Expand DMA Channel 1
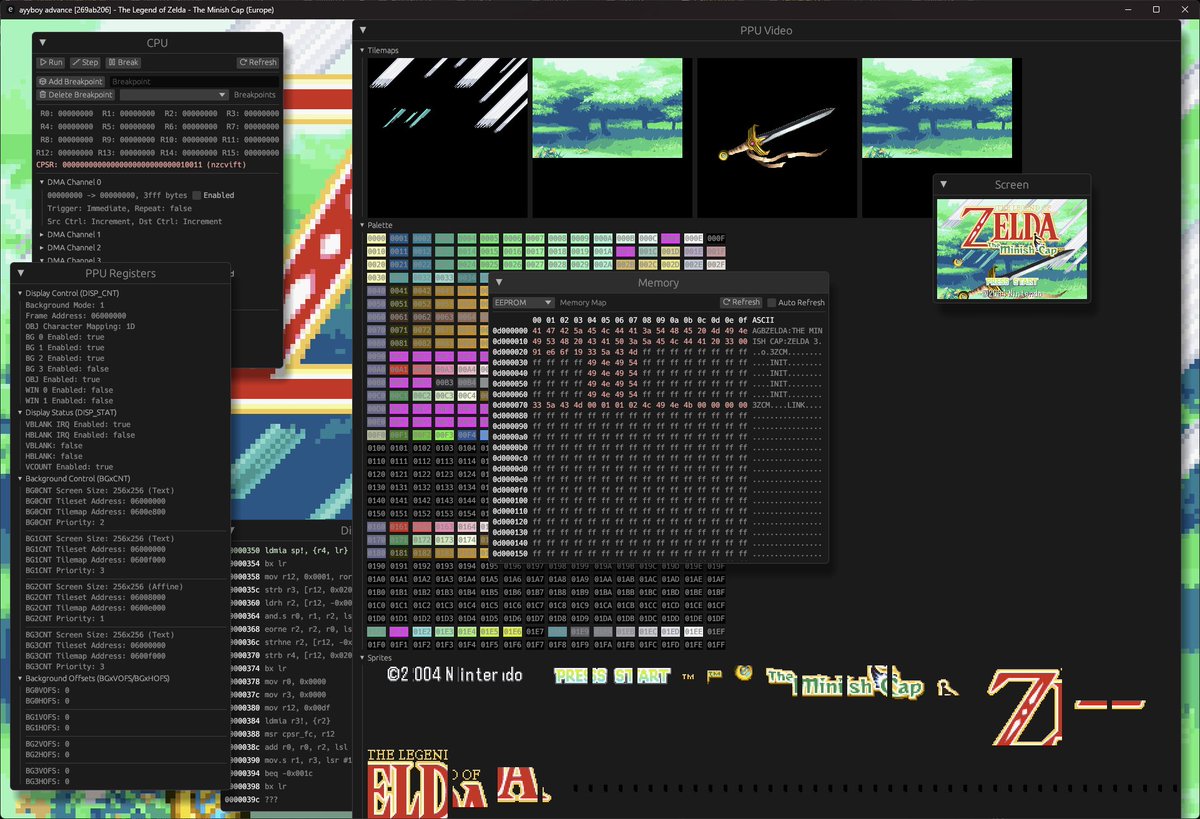The image size is (1200, 819). 42,234
